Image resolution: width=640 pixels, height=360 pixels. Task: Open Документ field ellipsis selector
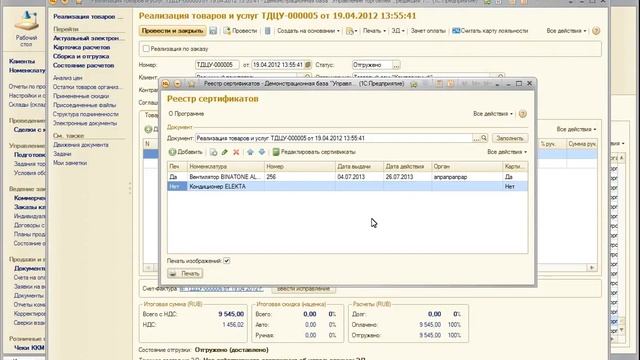tap(476, 138)
